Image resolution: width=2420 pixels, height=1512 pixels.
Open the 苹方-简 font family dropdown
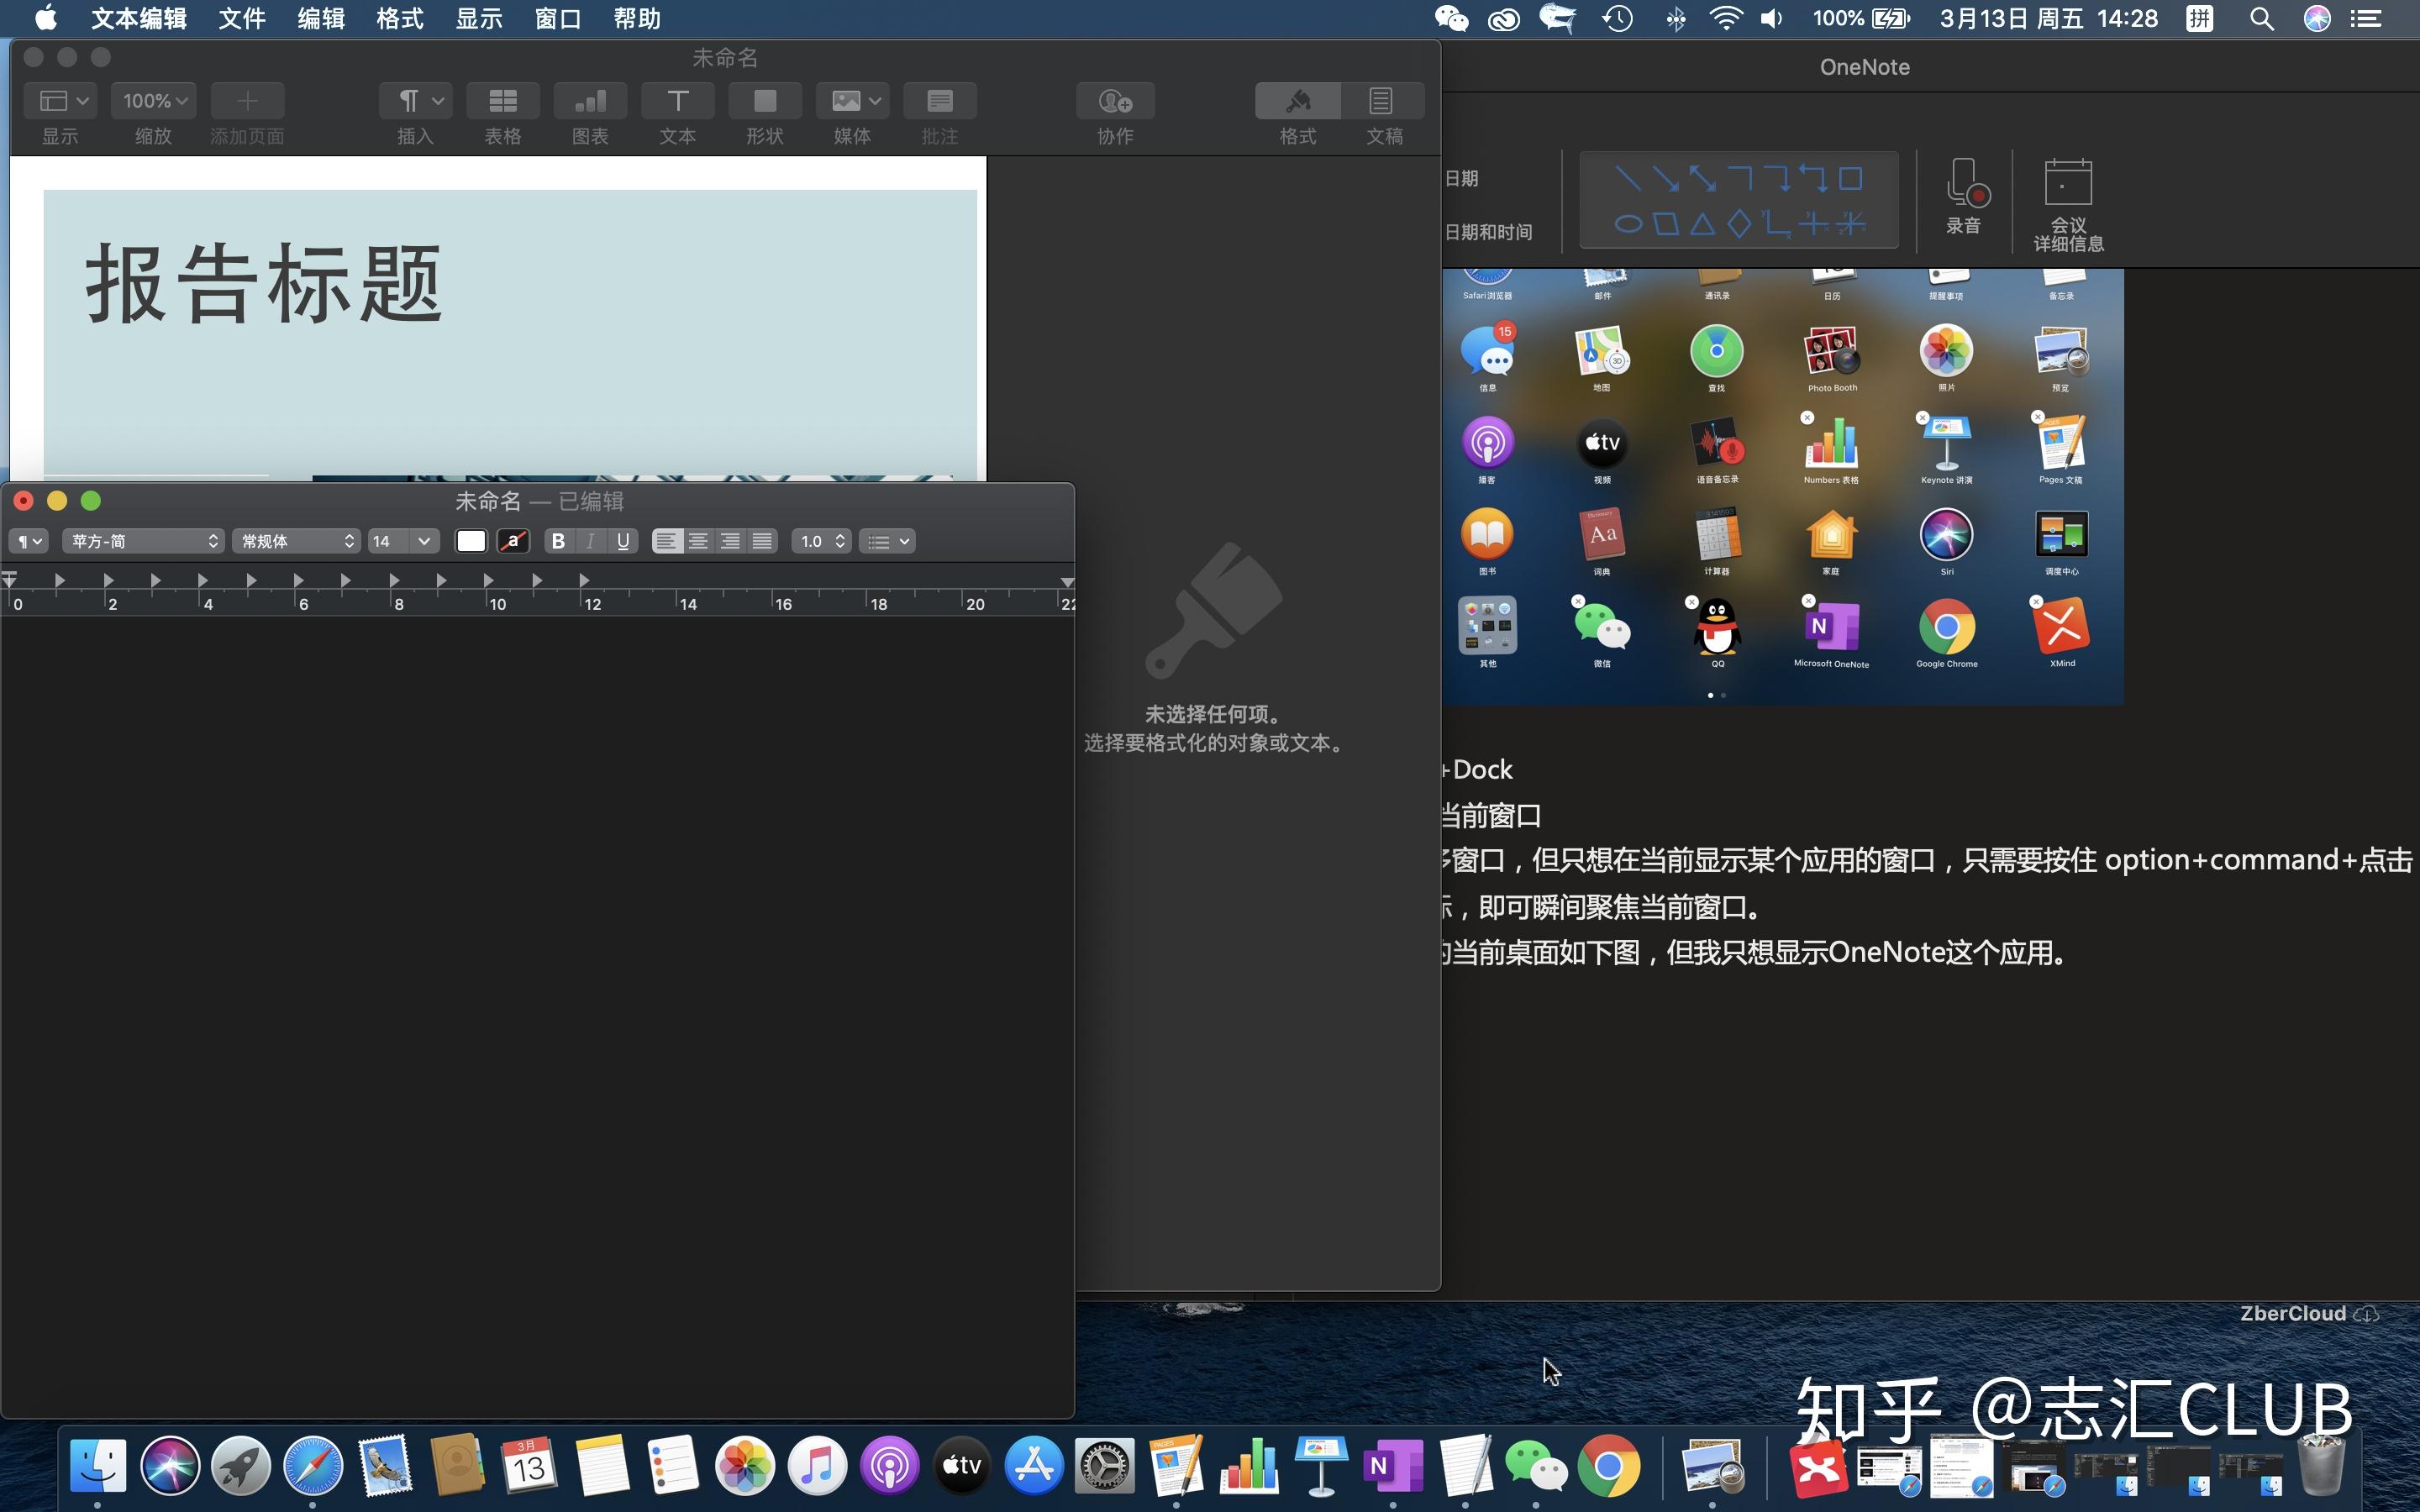point(143,541)
